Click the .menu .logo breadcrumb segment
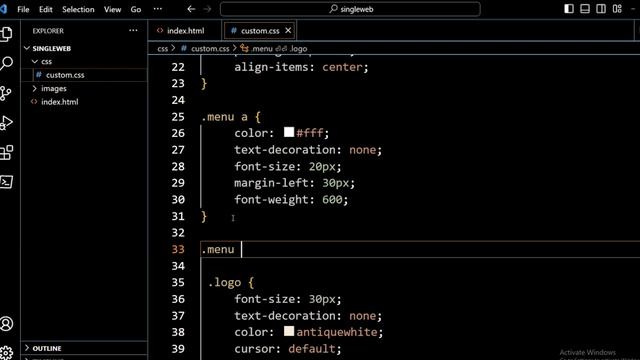 click(273, 48)
